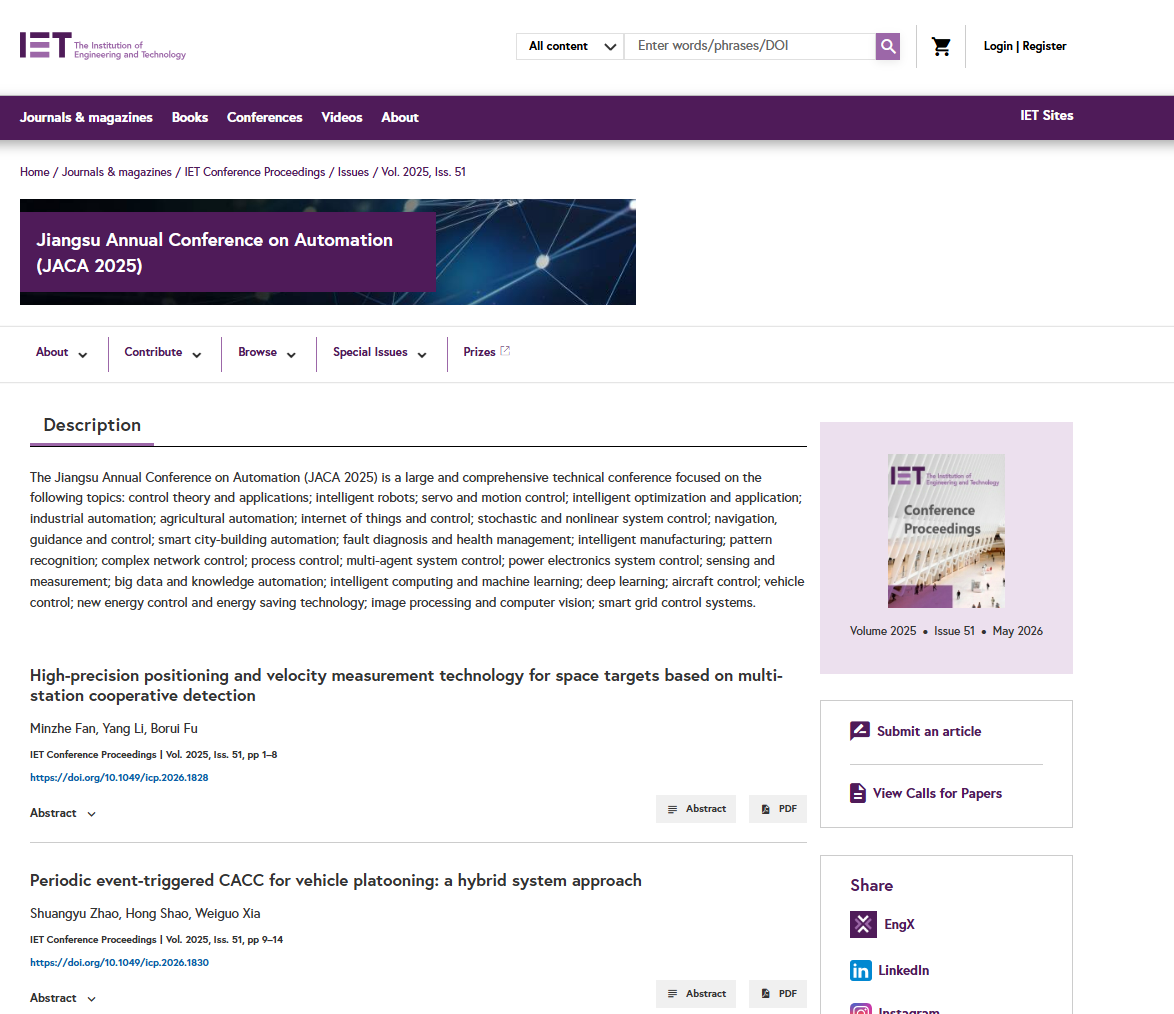Click the Abstract button for the multi-station paper
The image size is (1174, 1014).
(x=696, y=809)
